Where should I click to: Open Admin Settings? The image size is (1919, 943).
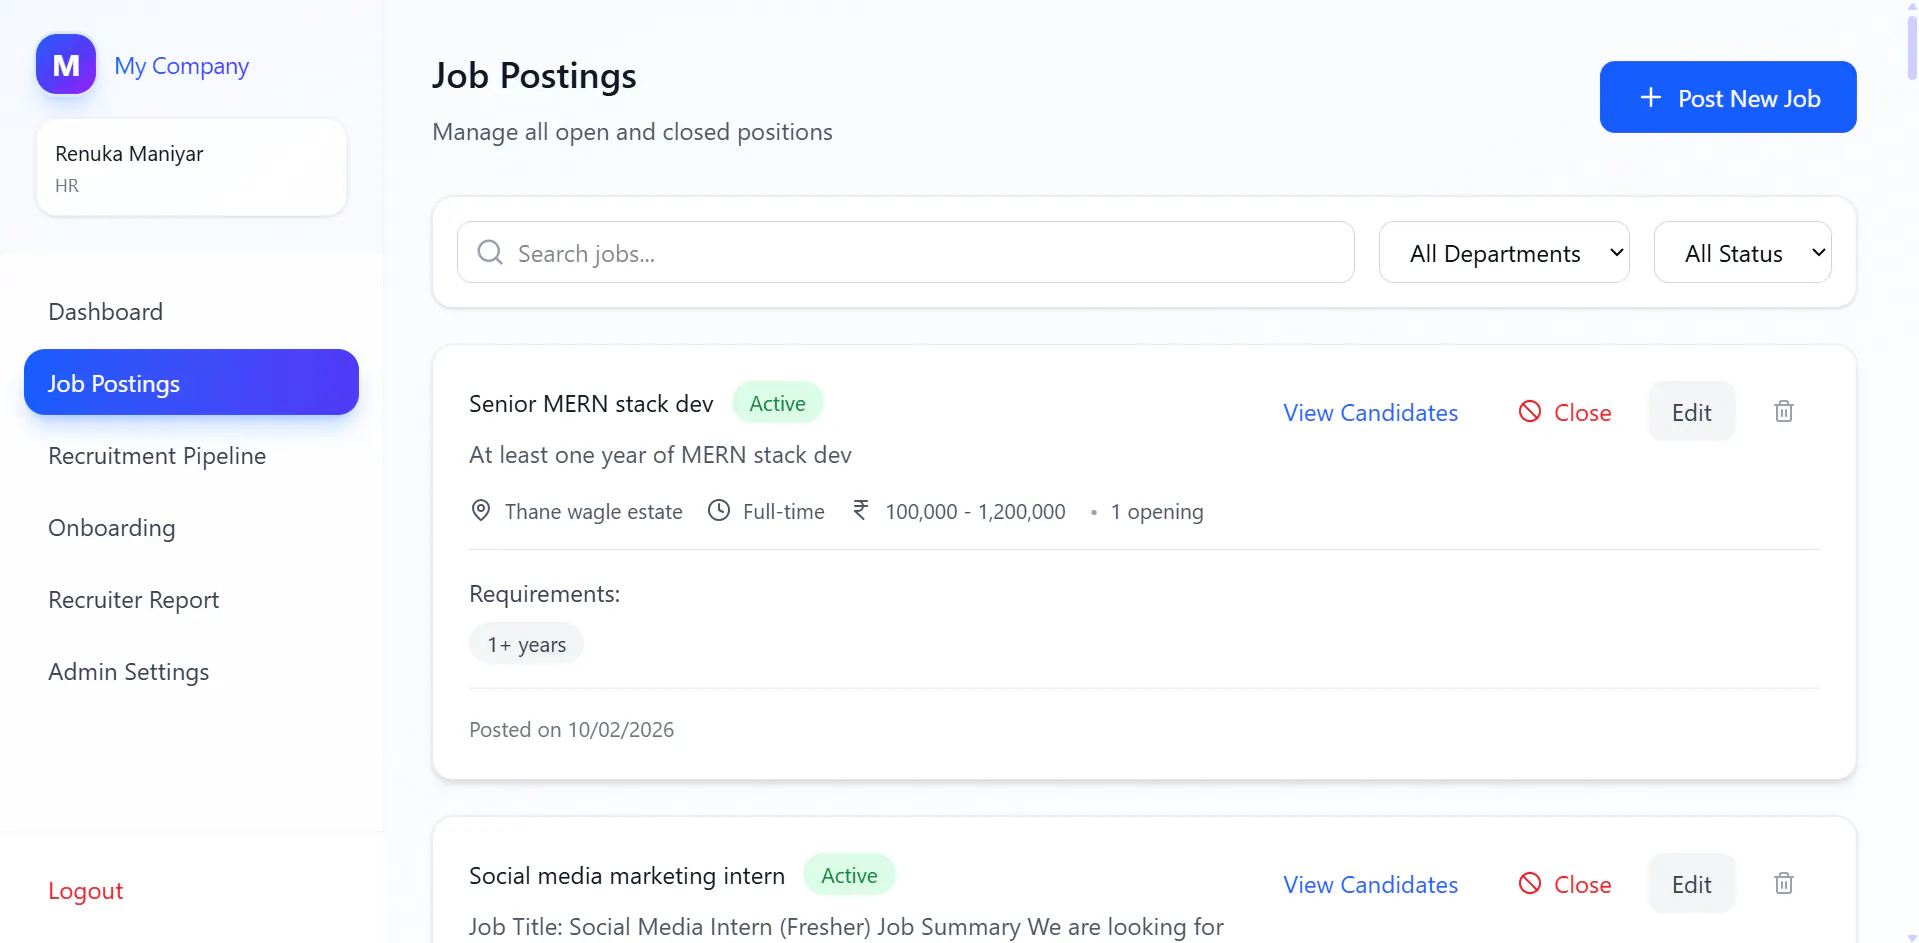click(191, 671)
